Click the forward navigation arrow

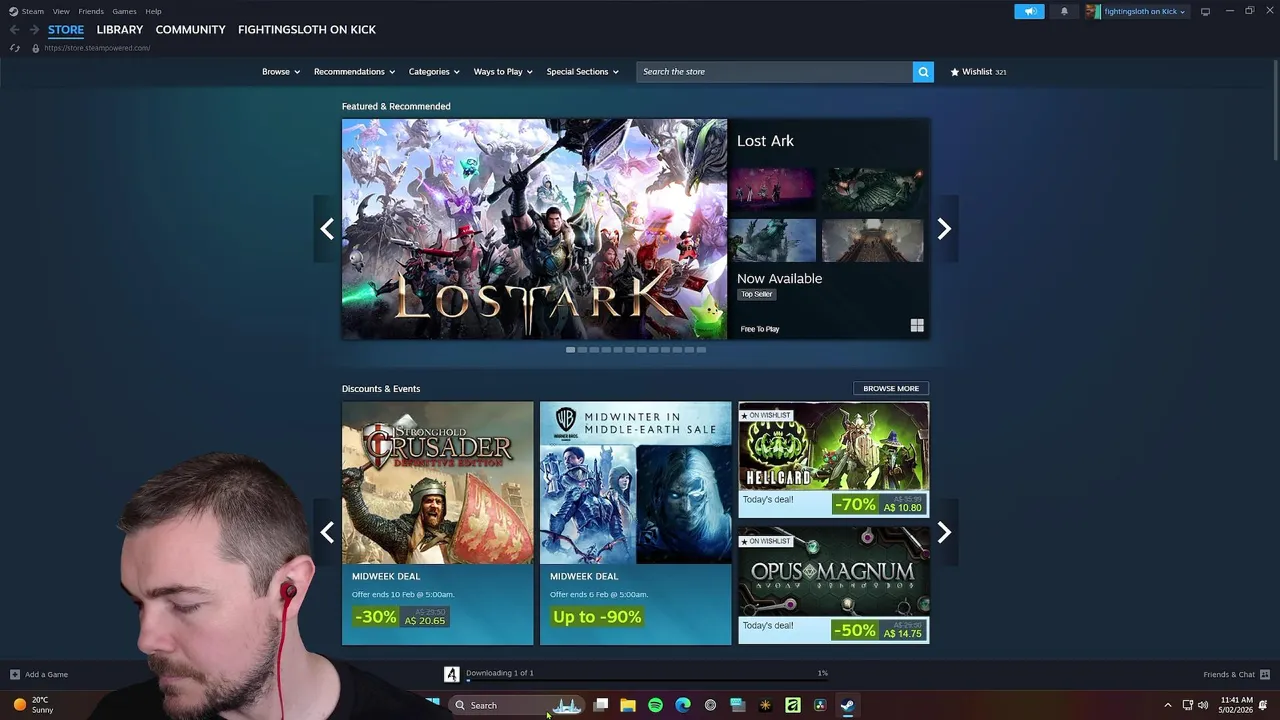pos(34,30)
